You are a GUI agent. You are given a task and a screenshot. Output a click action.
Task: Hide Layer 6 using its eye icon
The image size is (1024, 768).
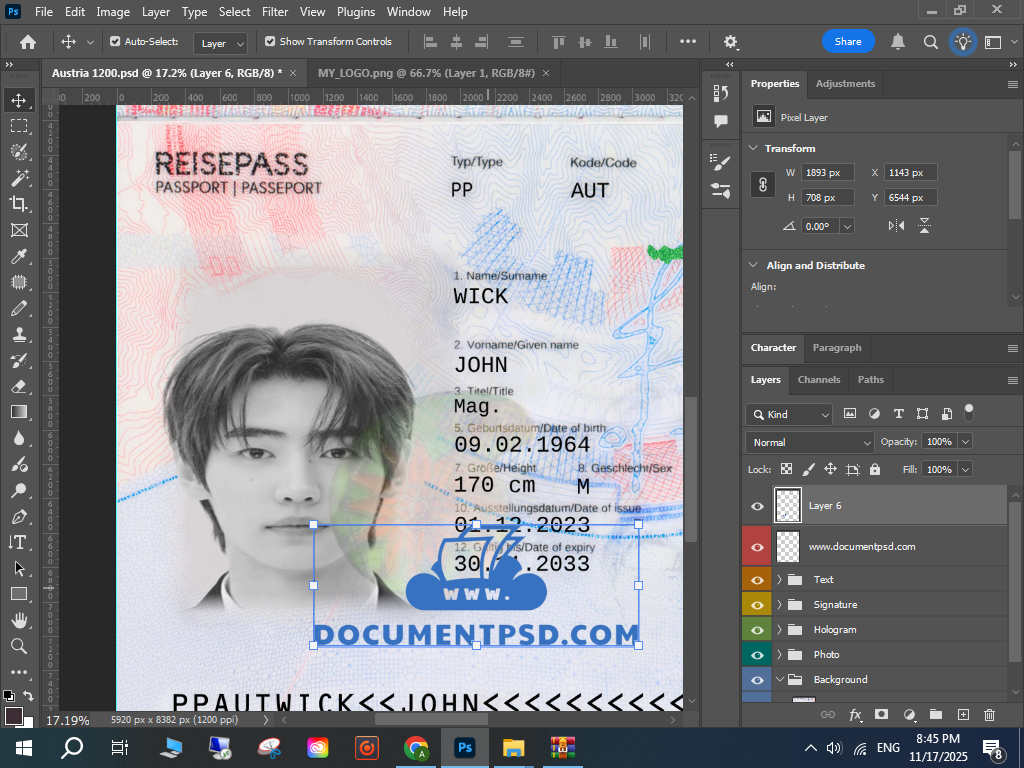click(x=757, y=506)
